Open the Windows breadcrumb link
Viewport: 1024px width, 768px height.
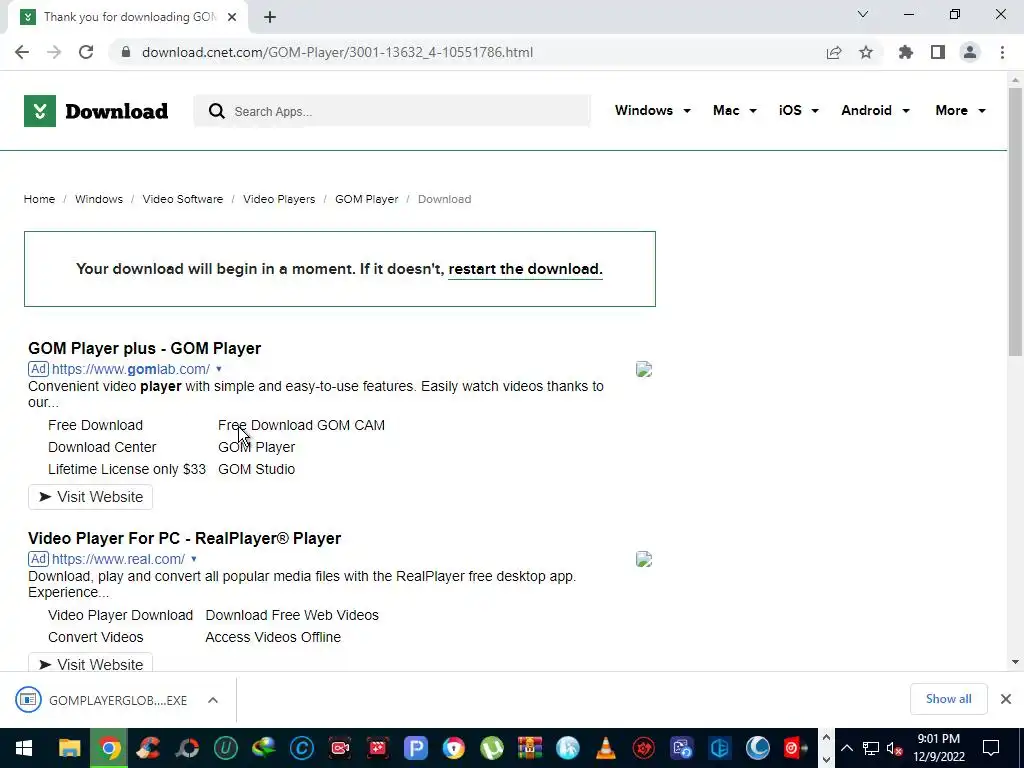click(x=99, y=199)
